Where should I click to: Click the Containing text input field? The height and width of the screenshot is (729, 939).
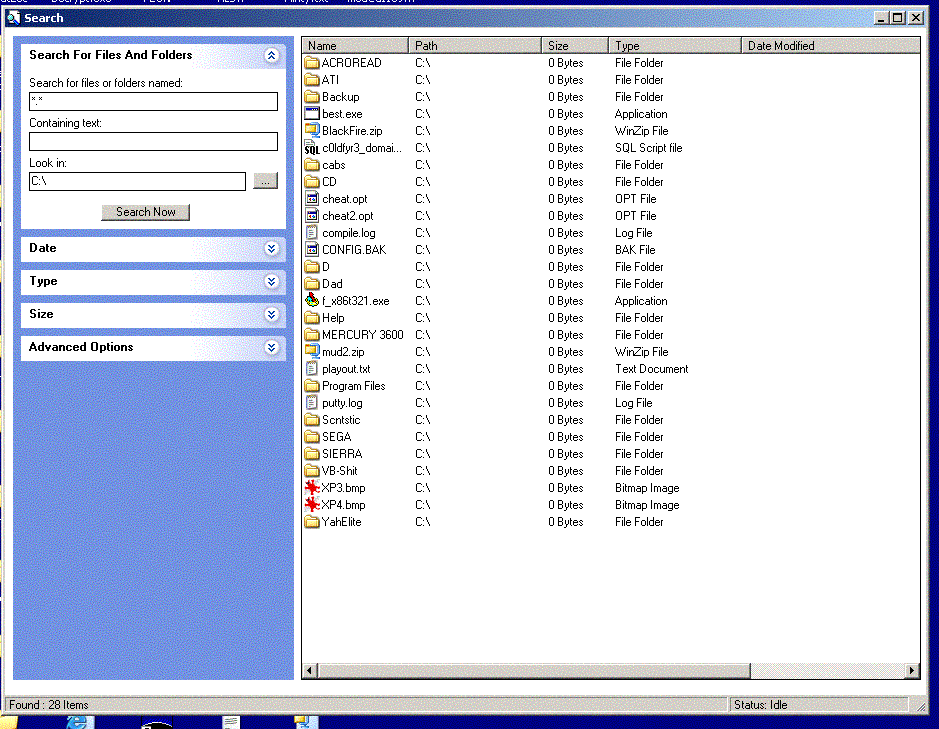click(x=153, y=142)
